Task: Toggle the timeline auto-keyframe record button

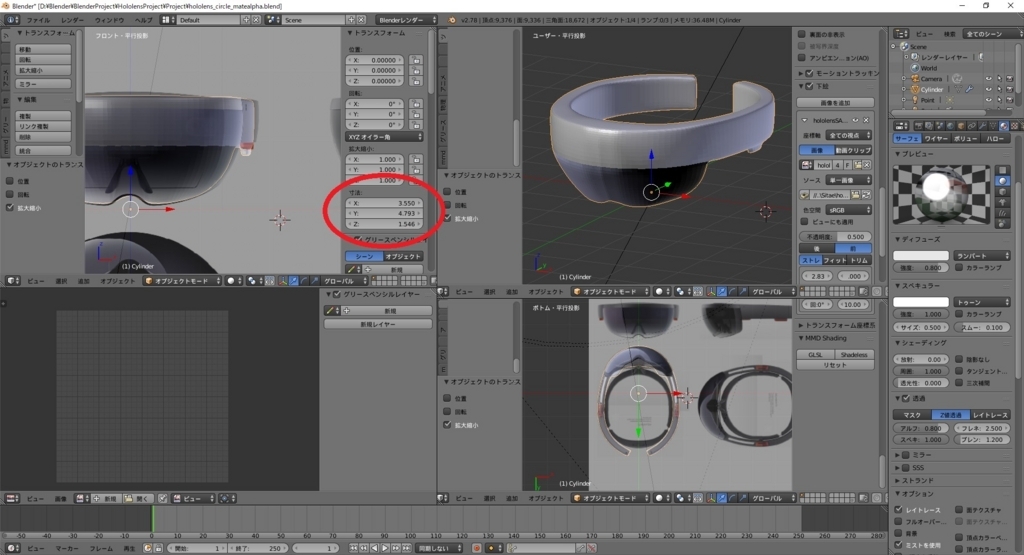Action: pos(477,548)
